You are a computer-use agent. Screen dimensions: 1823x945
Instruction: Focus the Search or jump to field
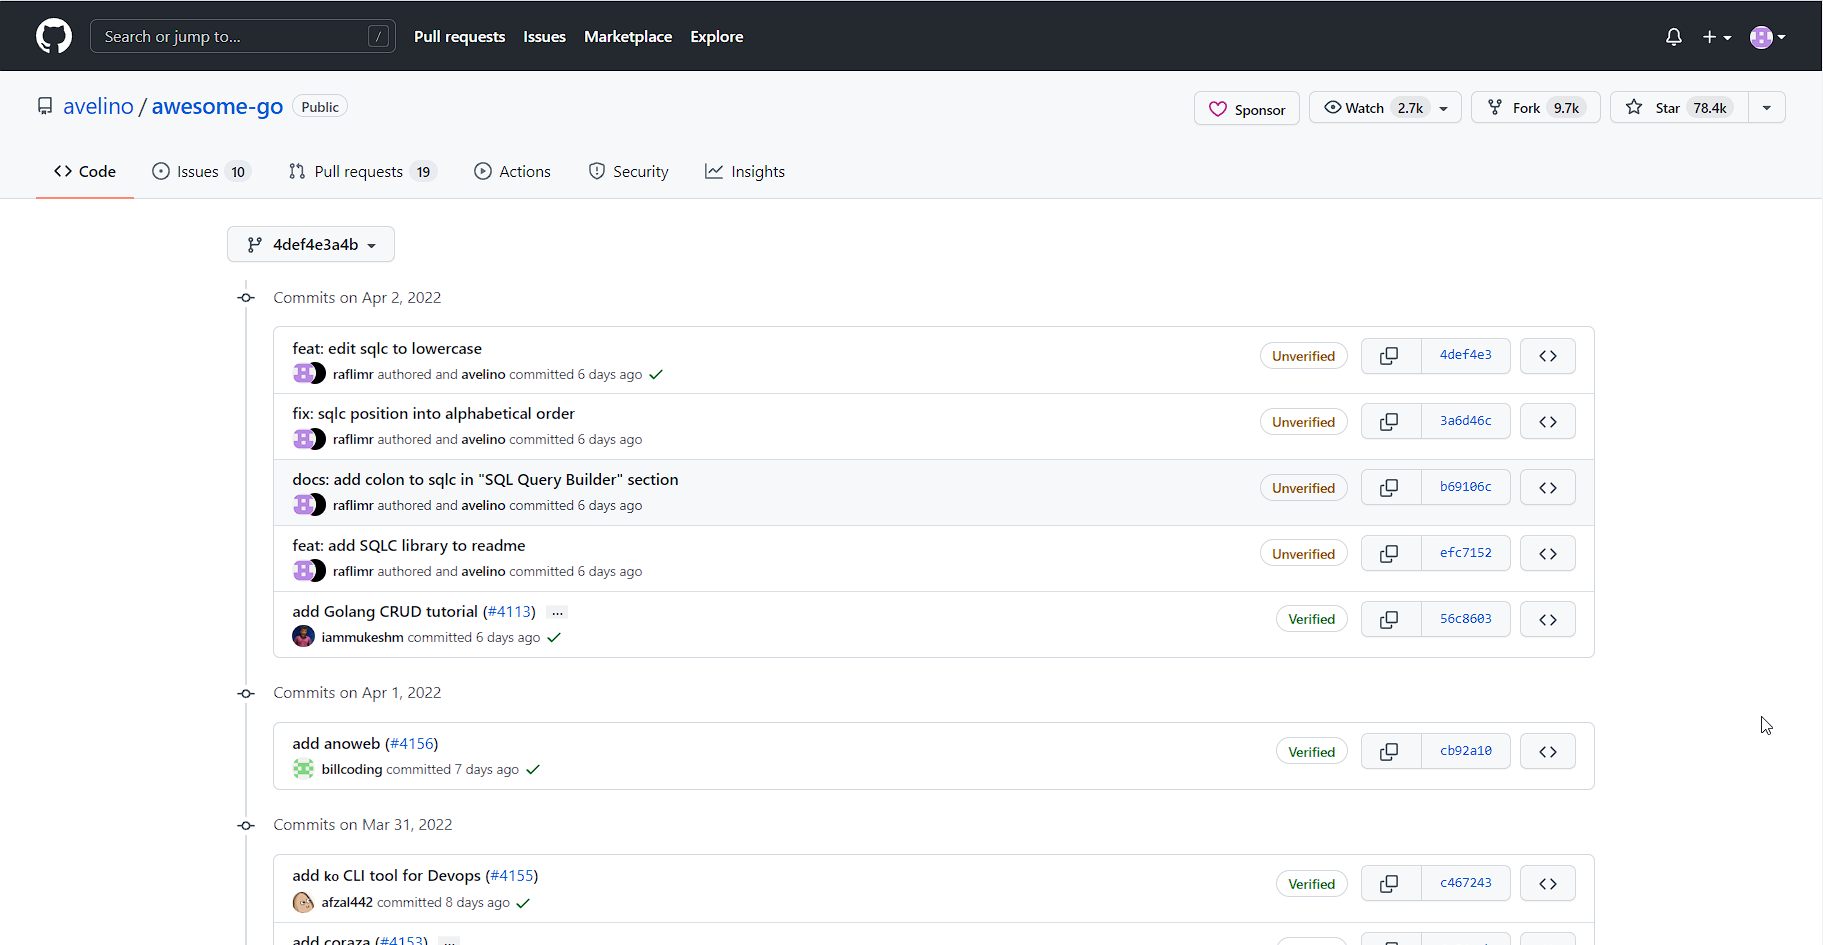243,37
